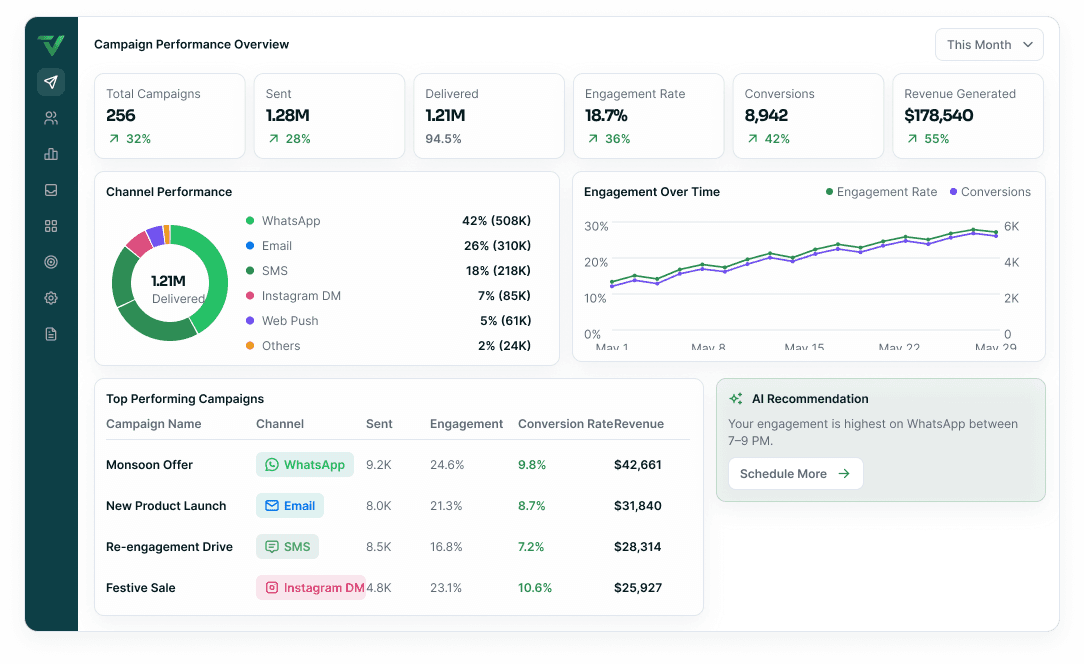Click the Web Push purple legend dot
1084x664 pixels.
tap(250, 321)
